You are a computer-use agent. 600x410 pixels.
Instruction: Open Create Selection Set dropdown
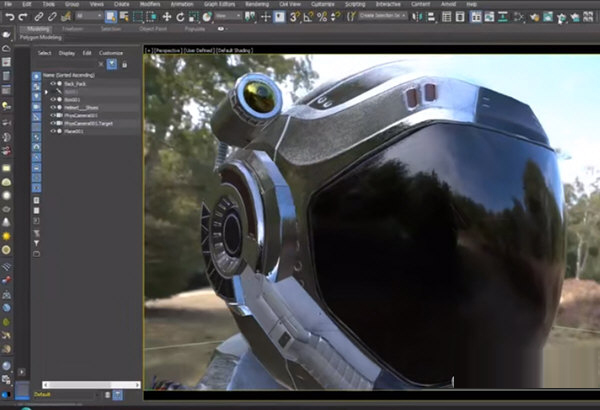(x=383, y=16)
